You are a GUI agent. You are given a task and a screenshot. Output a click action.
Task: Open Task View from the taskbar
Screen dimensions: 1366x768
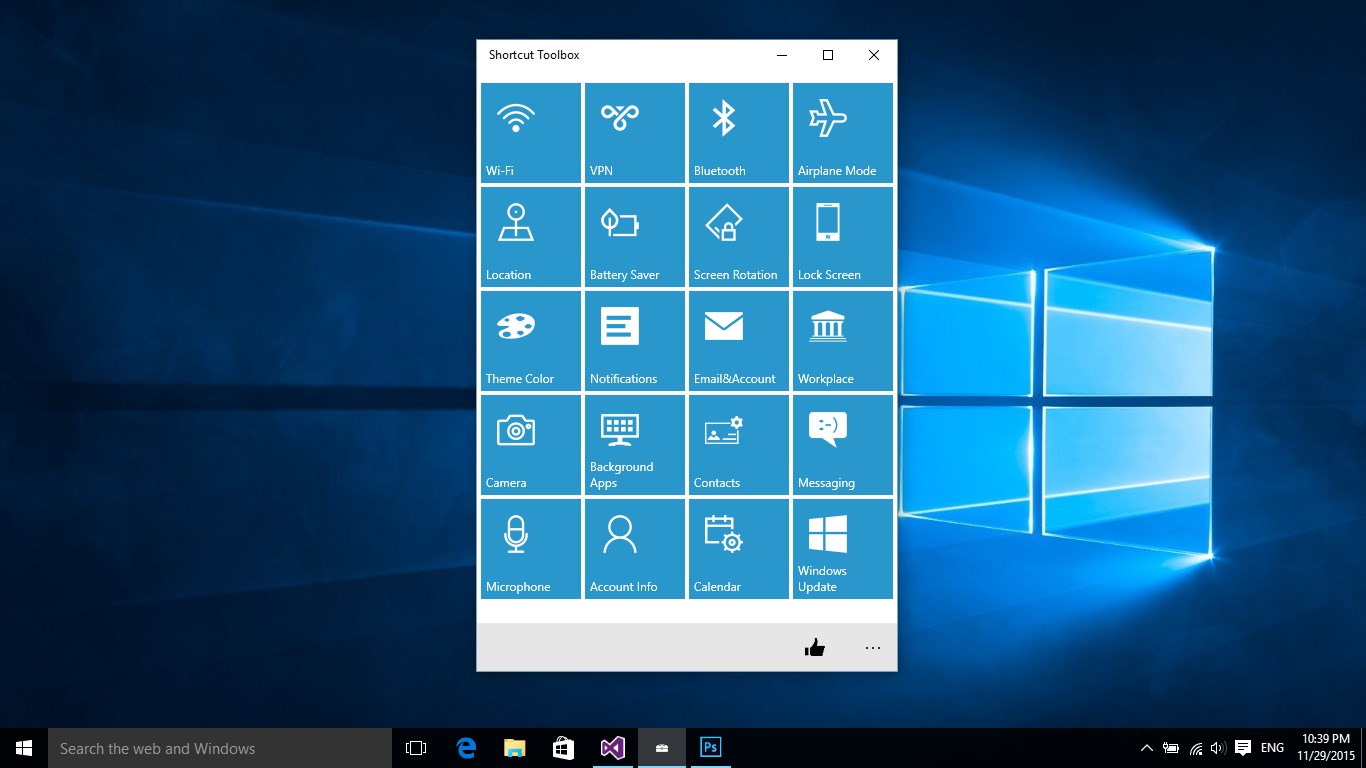coord(416,748)
